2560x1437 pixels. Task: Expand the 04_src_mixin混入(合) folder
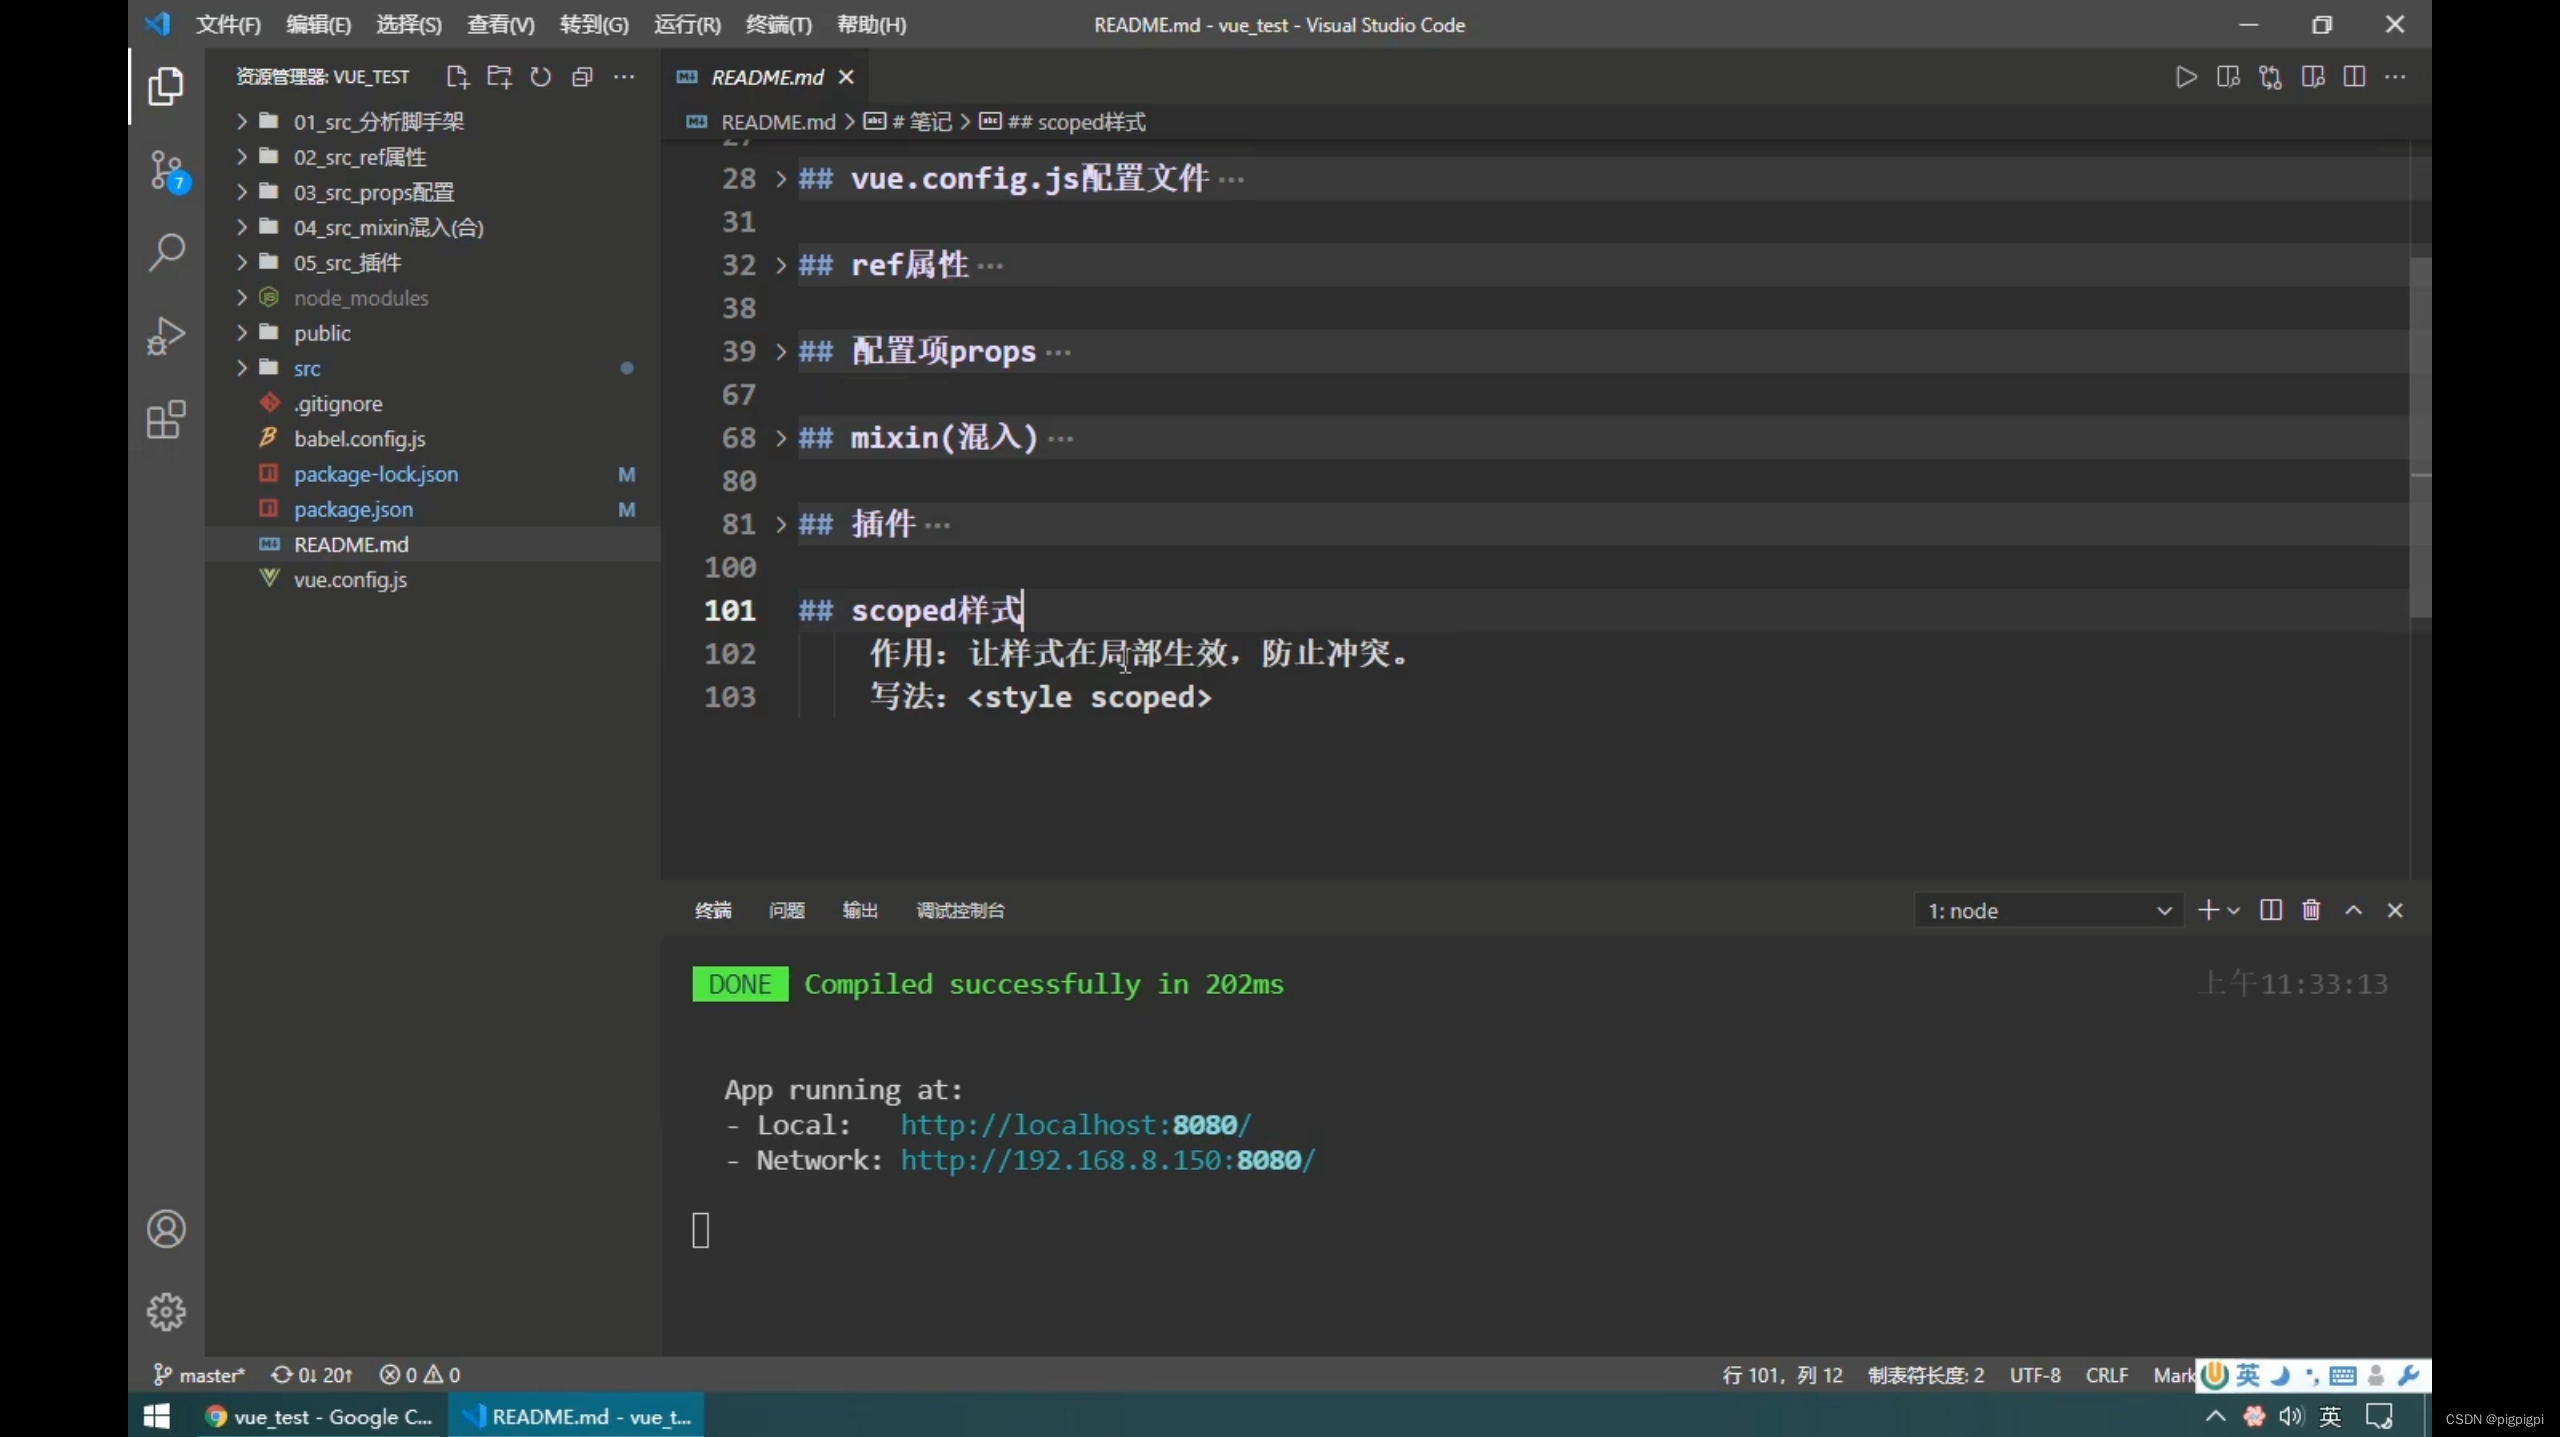[x=241, y=227]
